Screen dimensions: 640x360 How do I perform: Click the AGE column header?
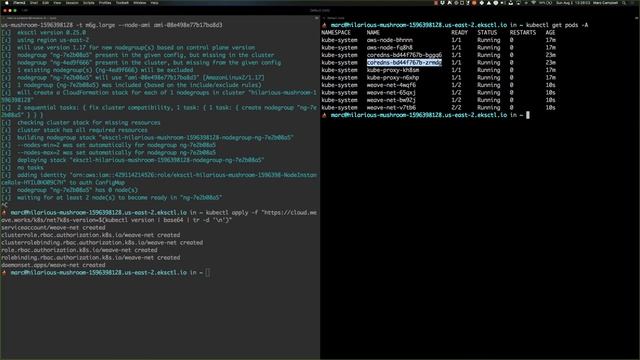pos(550,33)
